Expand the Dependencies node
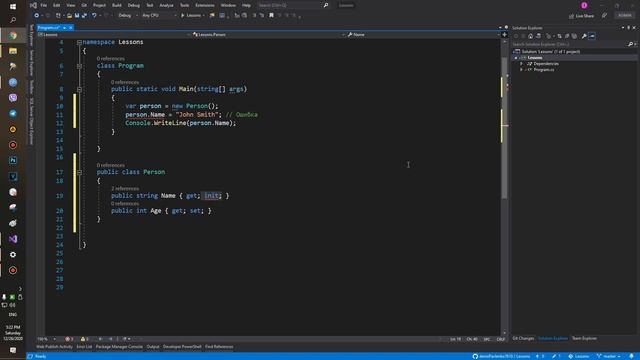This screenshot has width=640, height=360. coord(521,64)
